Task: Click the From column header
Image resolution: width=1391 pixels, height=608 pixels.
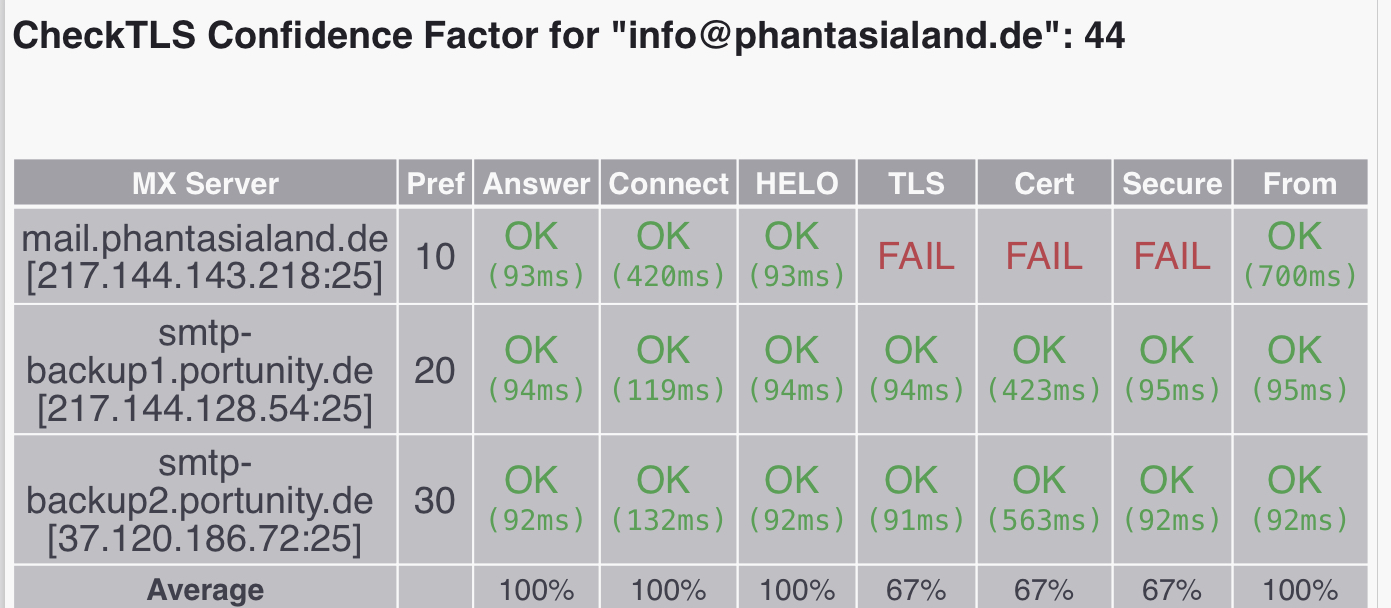Action: point(1300,183)
